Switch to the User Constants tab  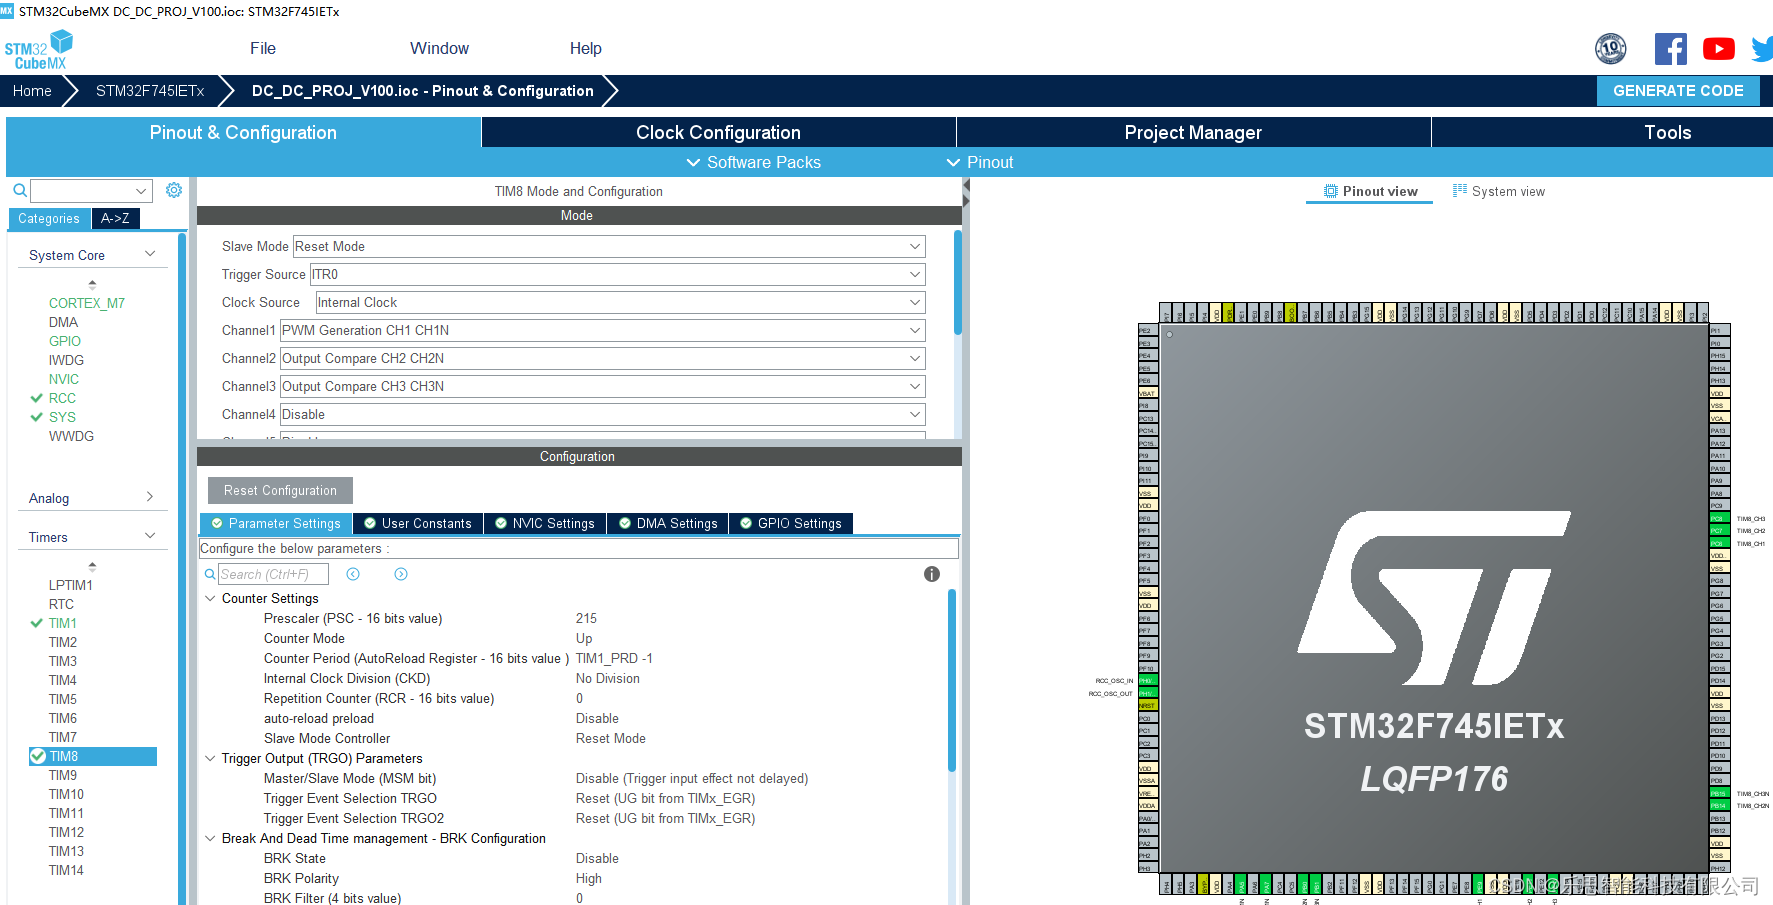[418, 523]
